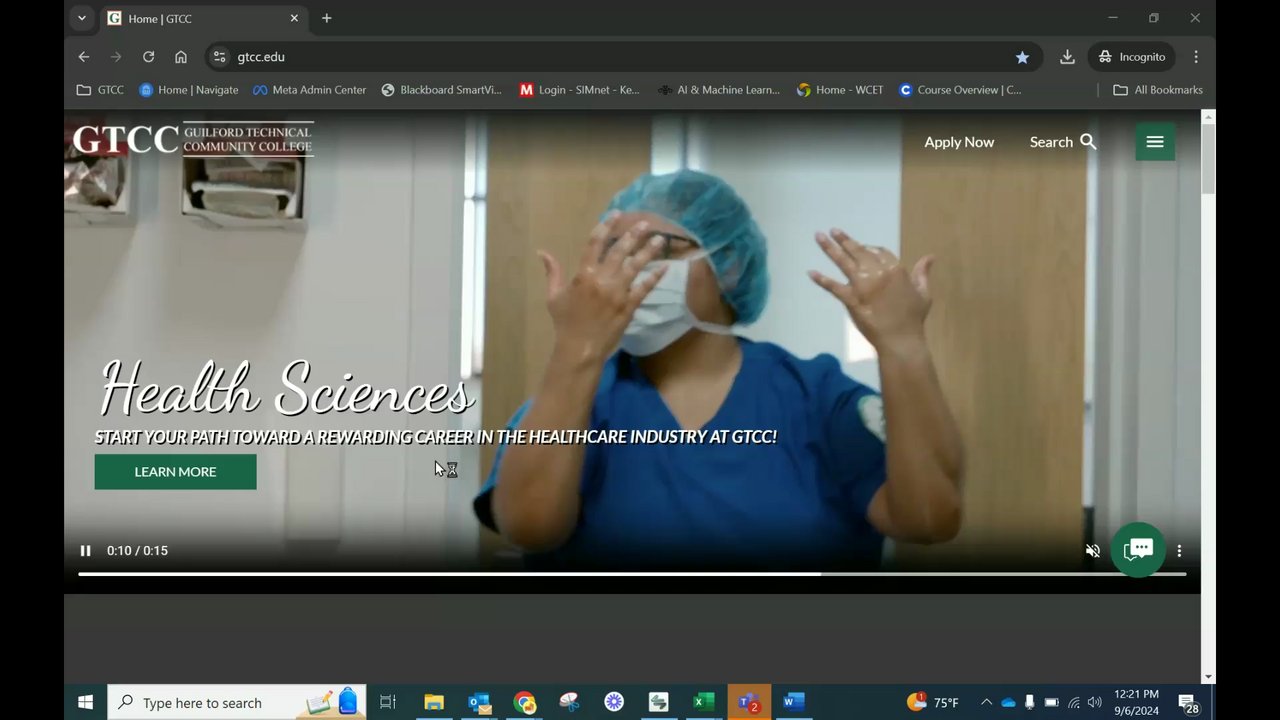The width and height of the screenshot is (1280, 720).
Task: Open Outlook from the taskbar
Action: (479, 702)
